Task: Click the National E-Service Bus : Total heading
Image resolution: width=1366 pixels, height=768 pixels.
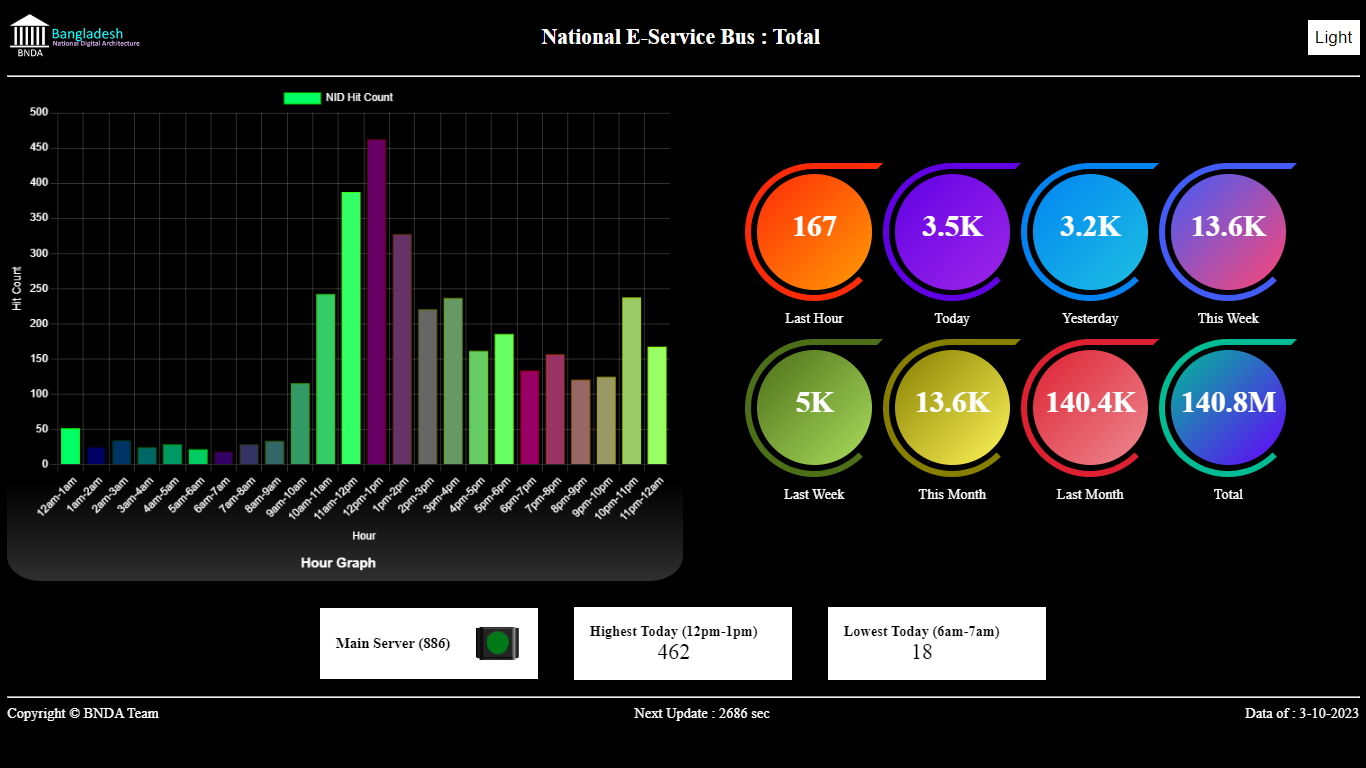Action: (x=681, y=37)
